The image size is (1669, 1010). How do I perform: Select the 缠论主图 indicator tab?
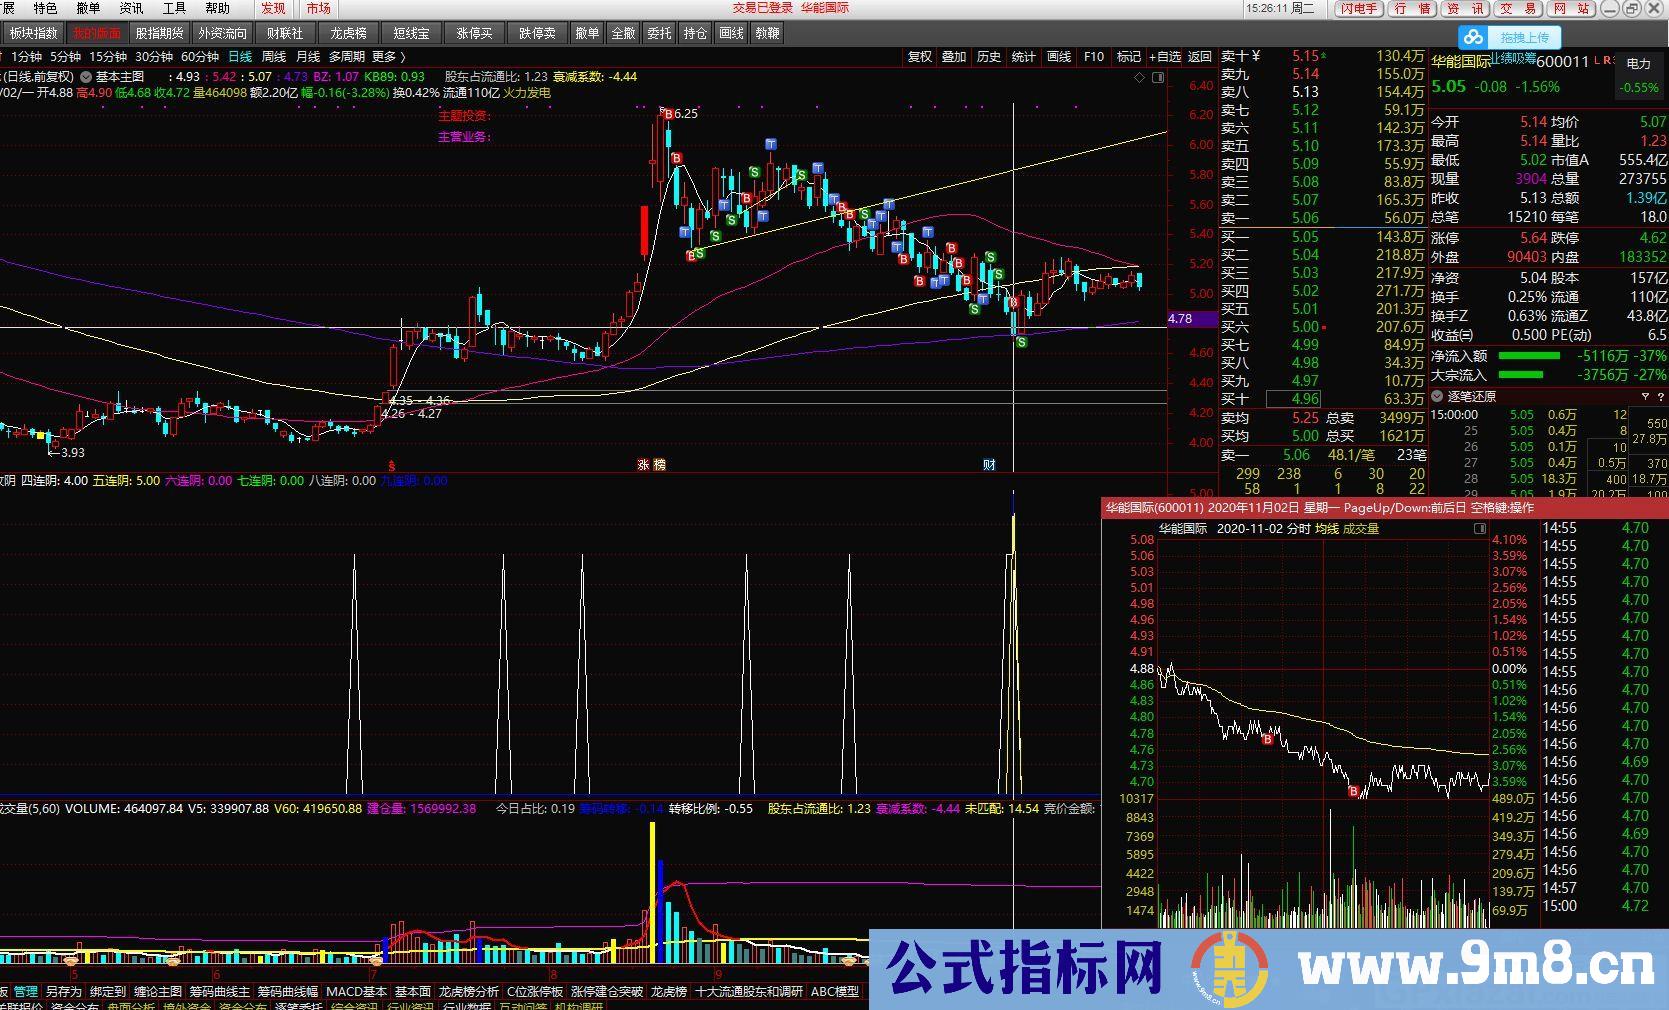[x=157, y=992]
